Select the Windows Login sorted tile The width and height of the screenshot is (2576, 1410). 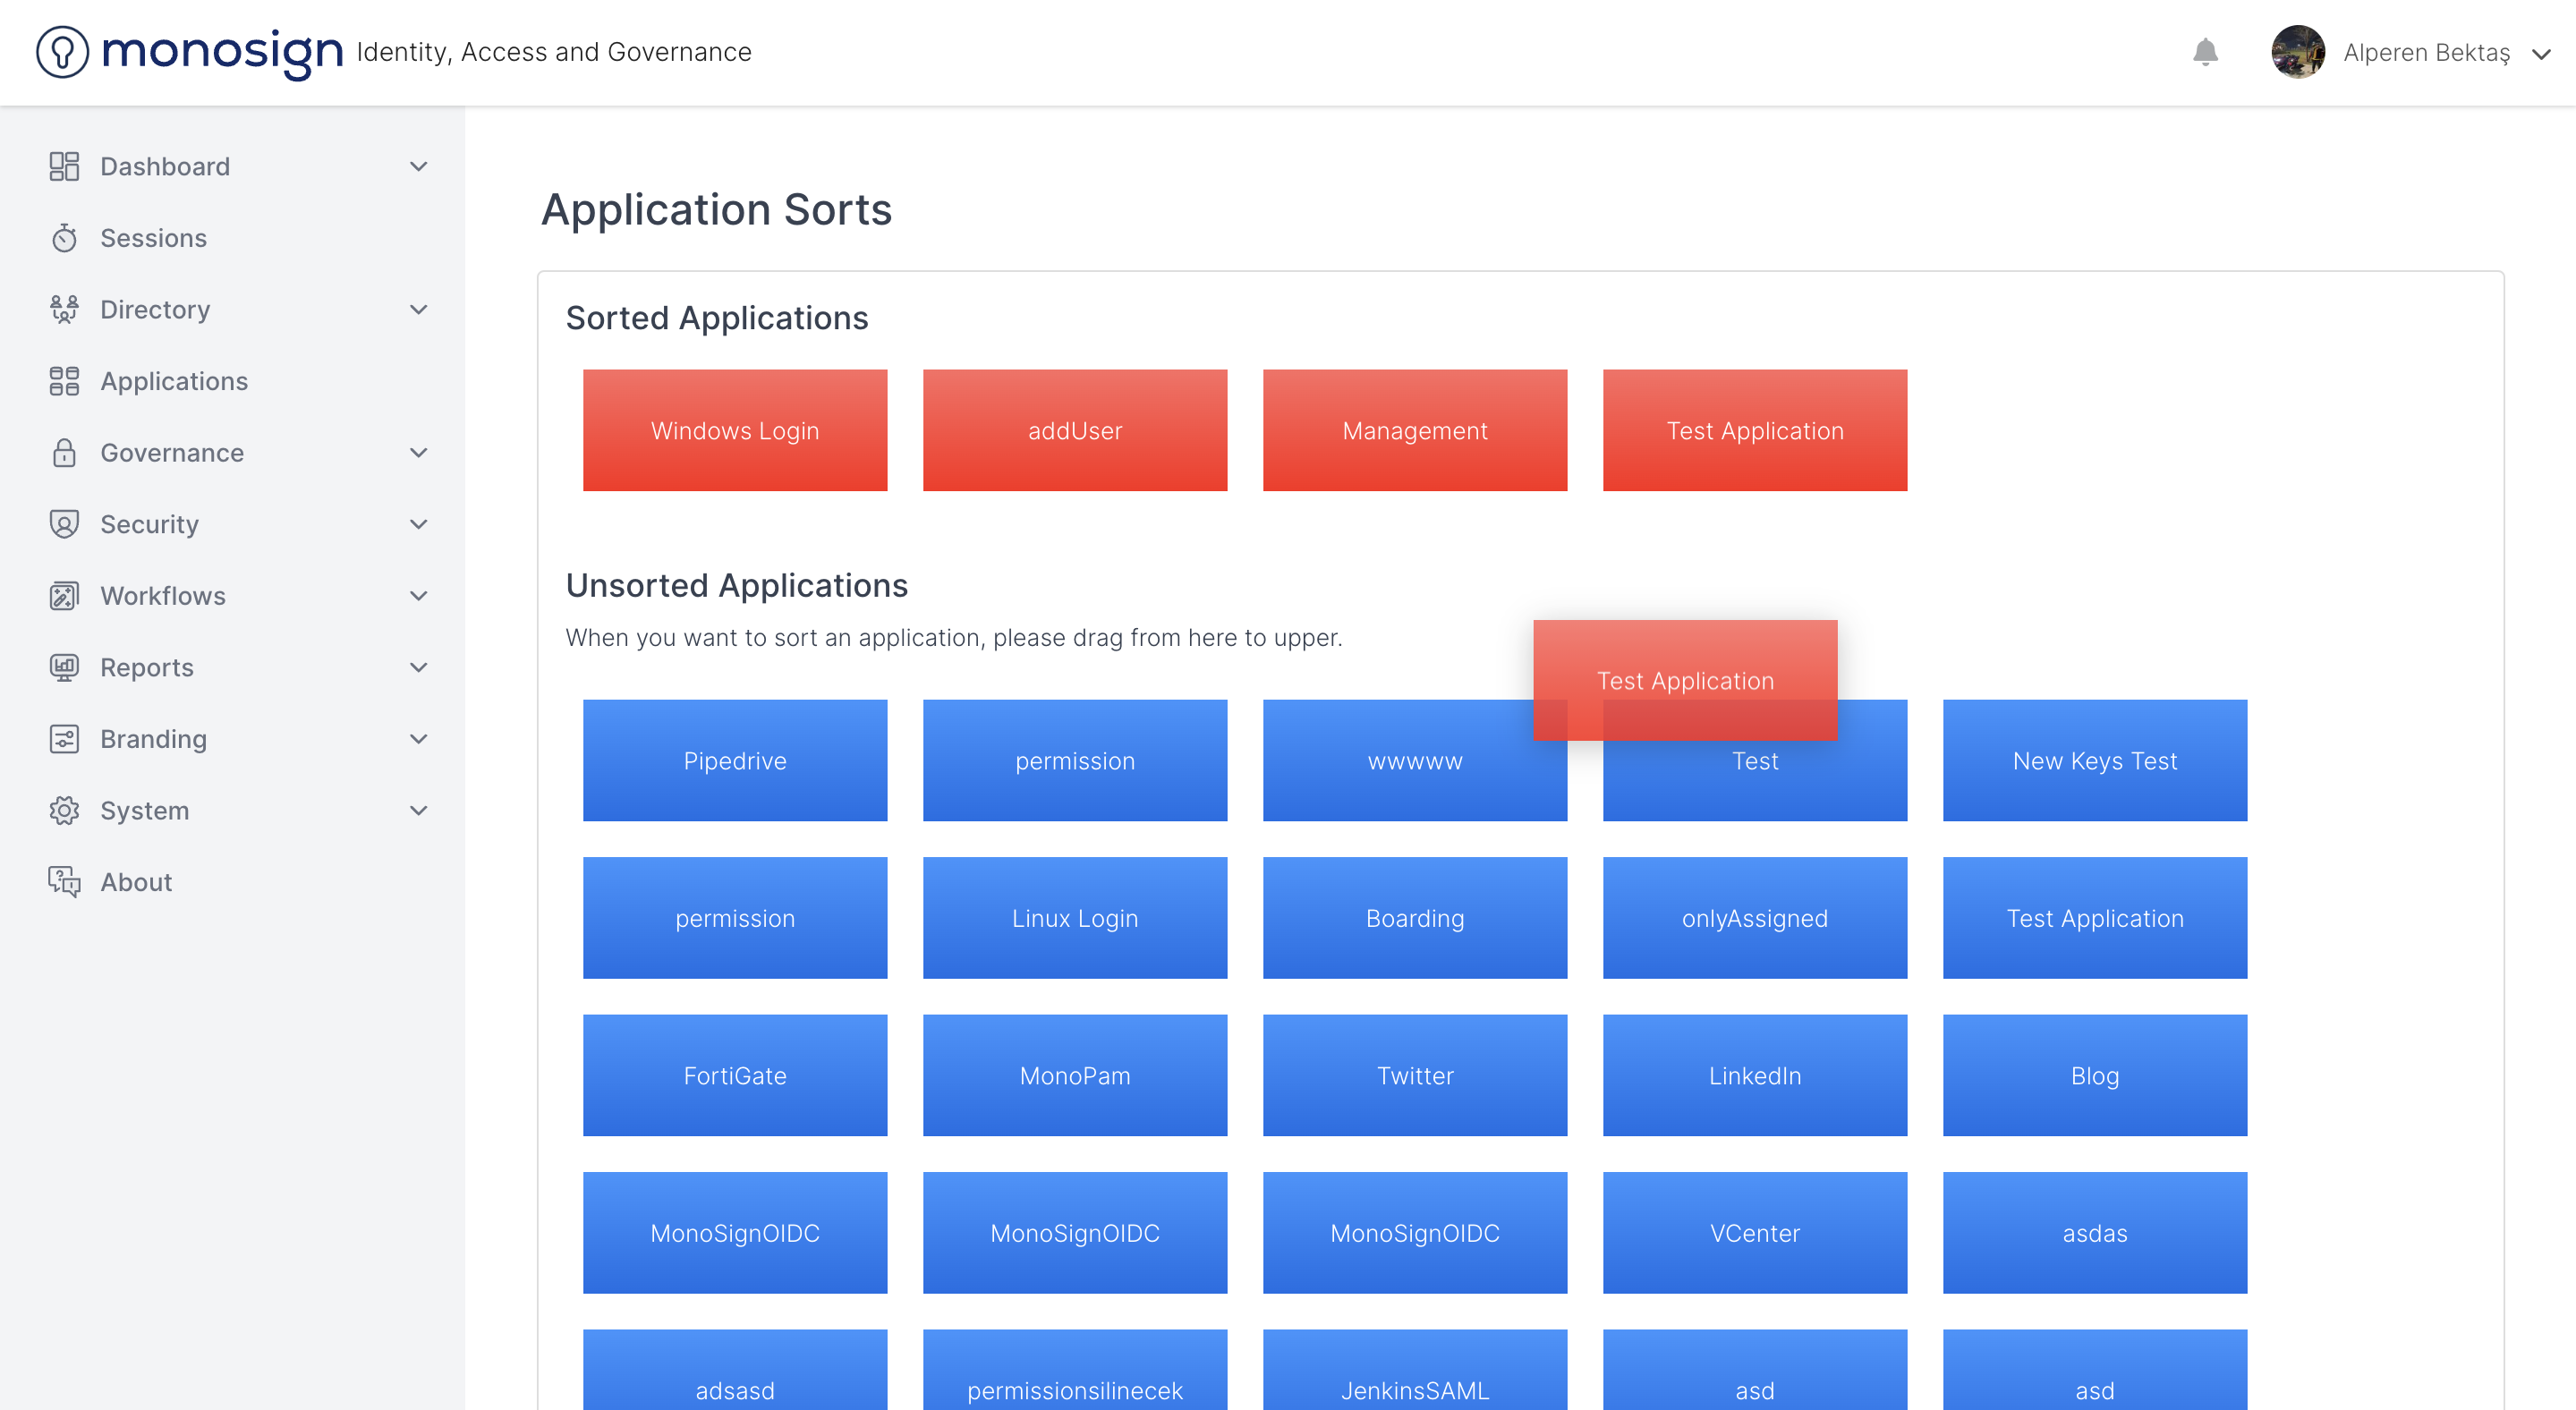(735, 430)
